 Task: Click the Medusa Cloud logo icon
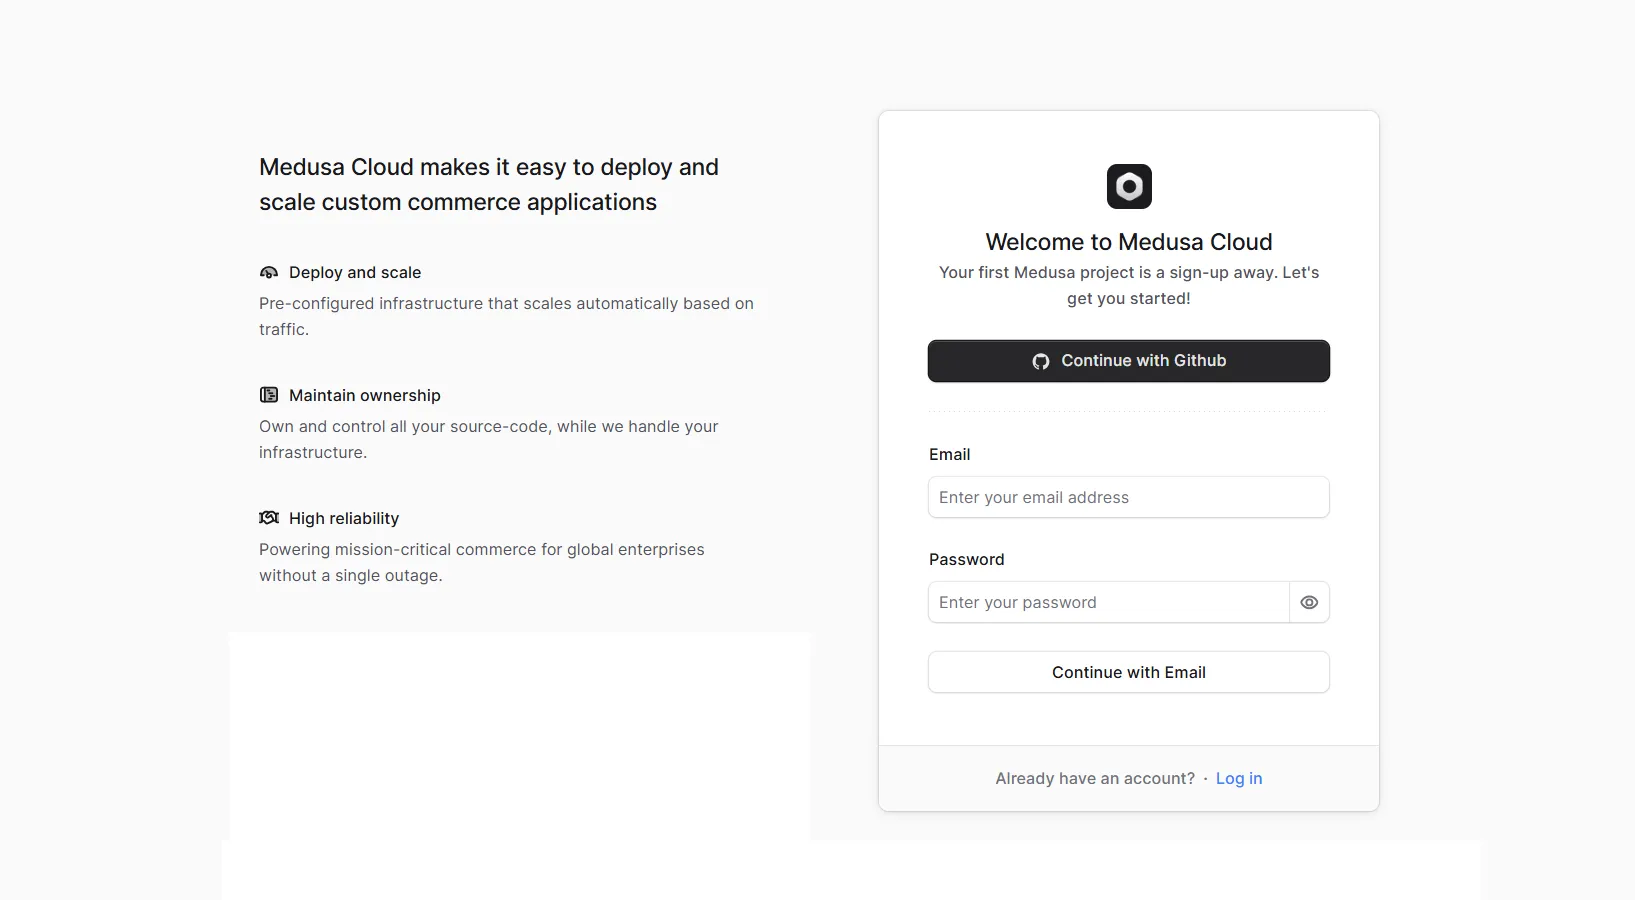[x=1128, y=186]
